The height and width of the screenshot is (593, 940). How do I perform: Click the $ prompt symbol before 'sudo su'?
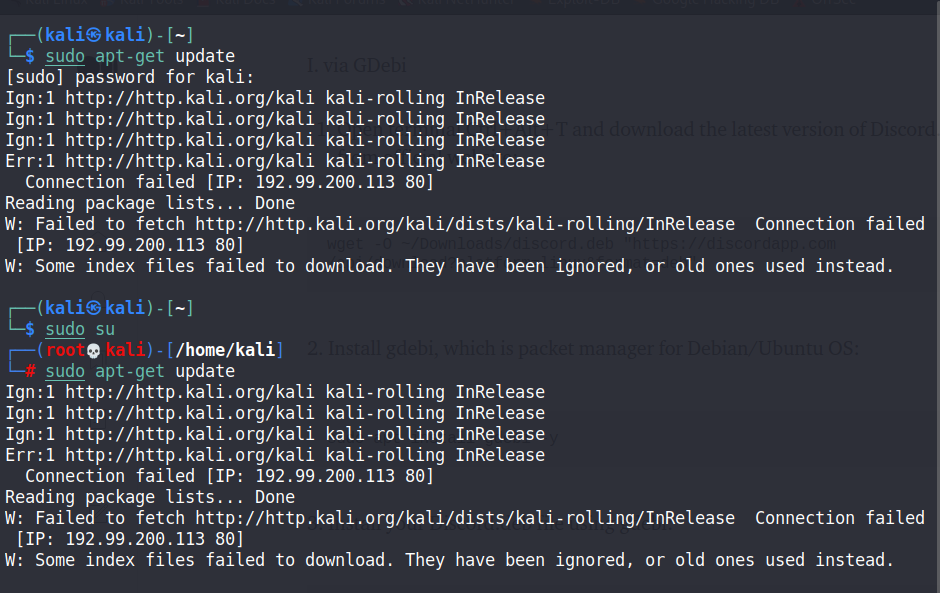coord(31,329)
